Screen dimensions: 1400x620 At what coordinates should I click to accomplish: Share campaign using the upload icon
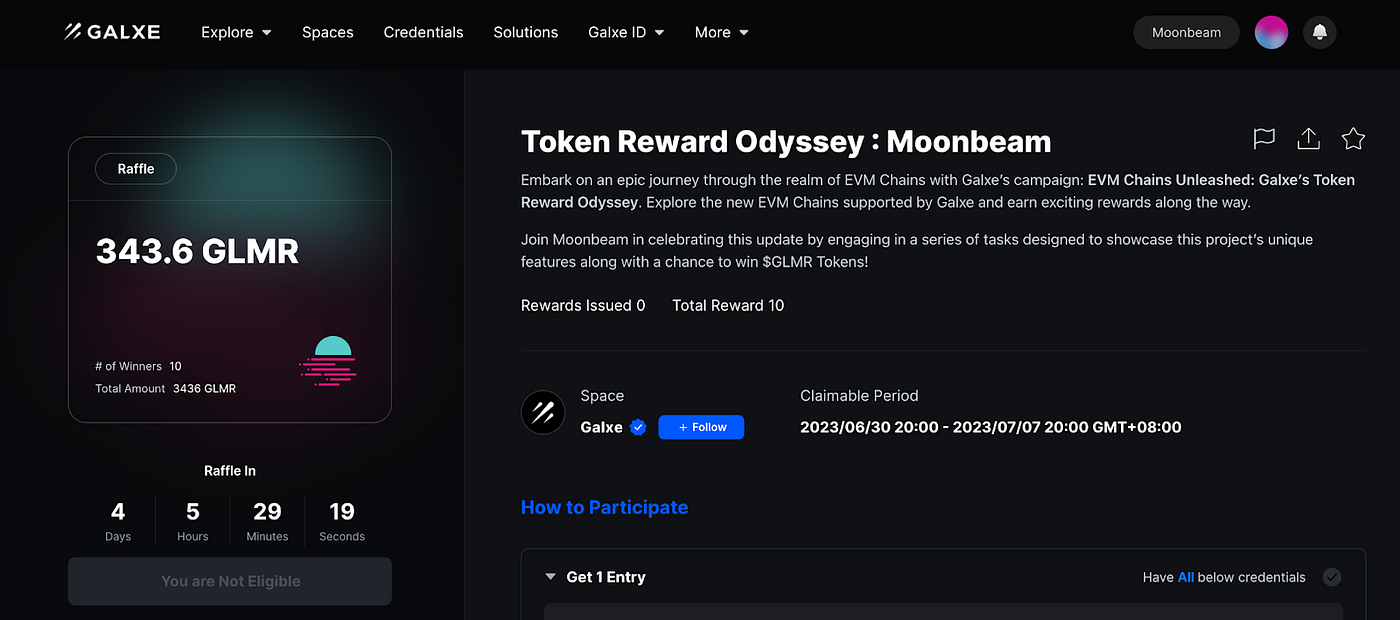click(x=1308, y=139)
